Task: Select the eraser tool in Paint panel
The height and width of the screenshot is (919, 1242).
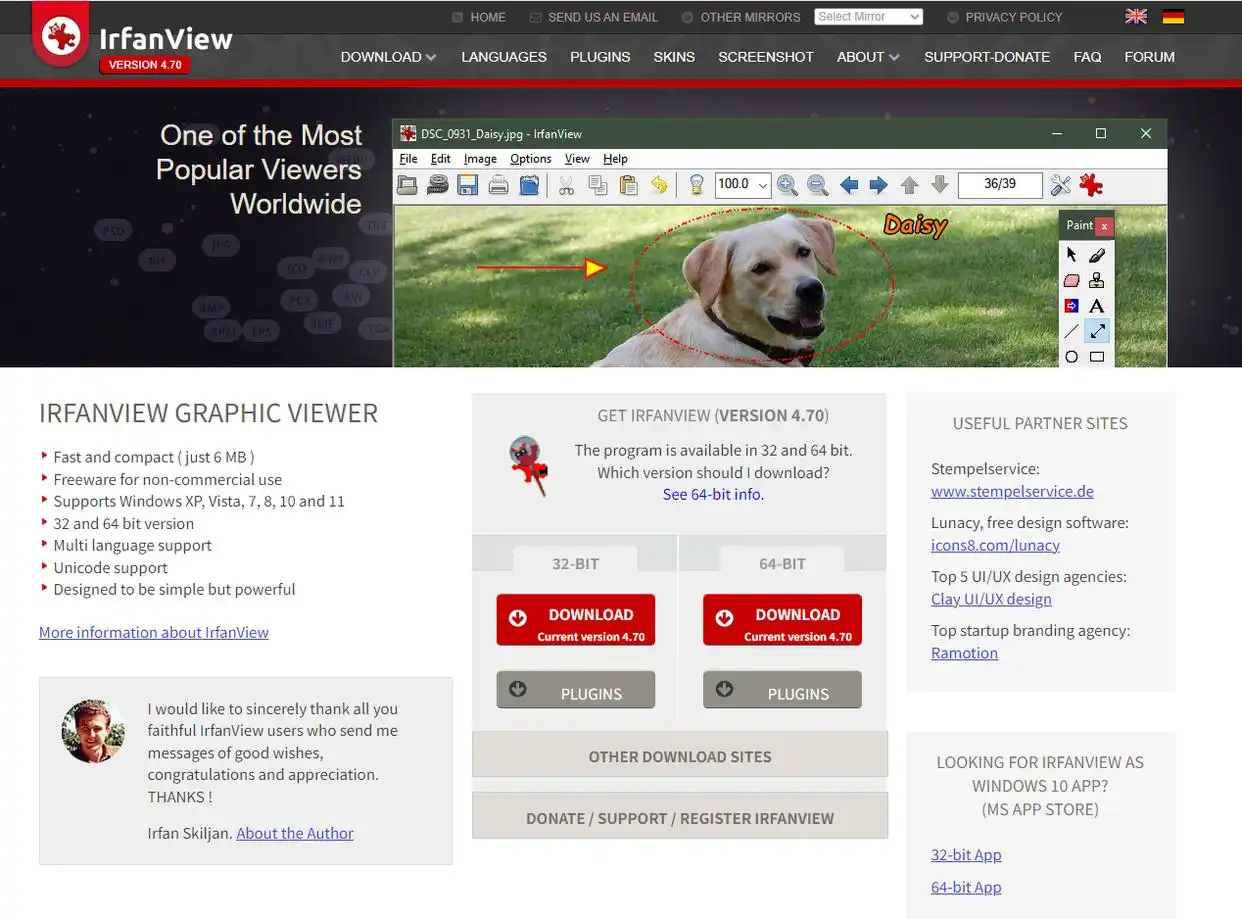Action: point(1071,281)
